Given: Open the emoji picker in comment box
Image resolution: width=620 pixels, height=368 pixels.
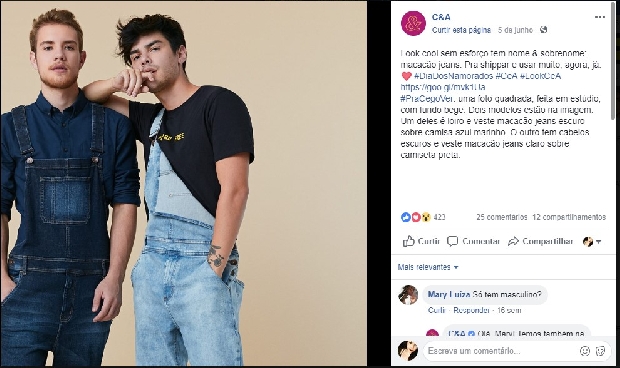Looking at the screenshot, I should tap(584, 351).
